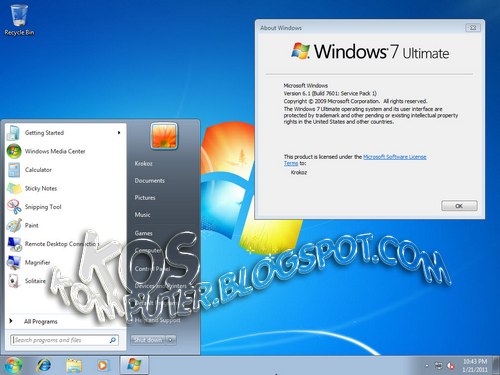500x375 pixels.
Task: Open the Snipping Tool icon
Action: (14, 207)
